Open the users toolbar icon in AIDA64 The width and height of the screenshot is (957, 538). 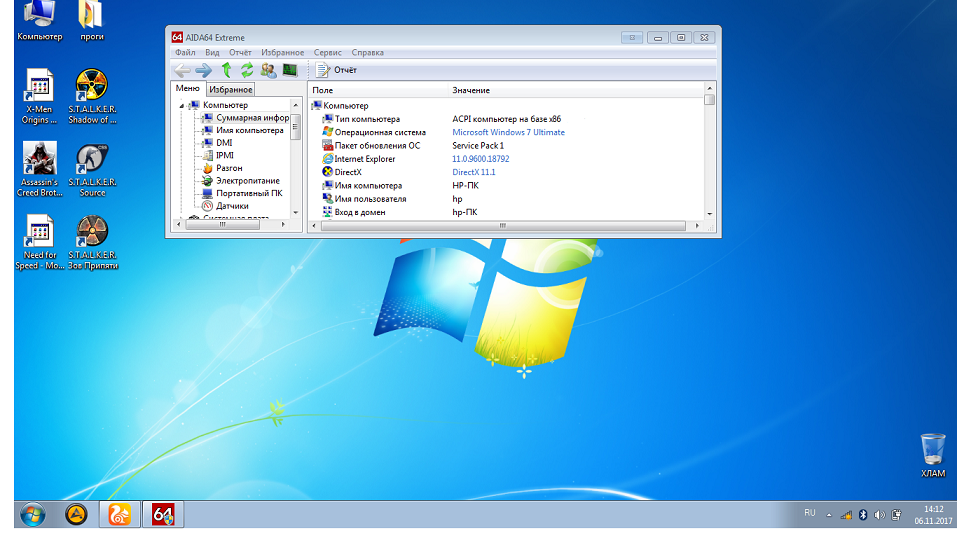[268, 70]
